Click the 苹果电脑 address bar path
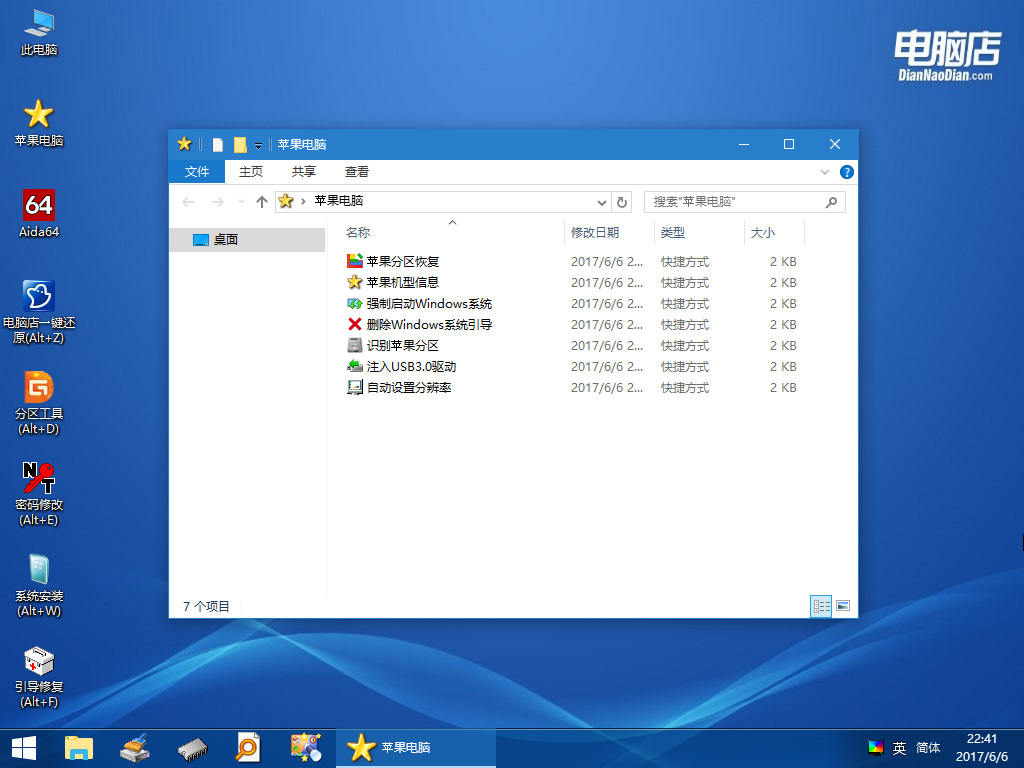Screen dimensions: 1024x768 (338, 200)
